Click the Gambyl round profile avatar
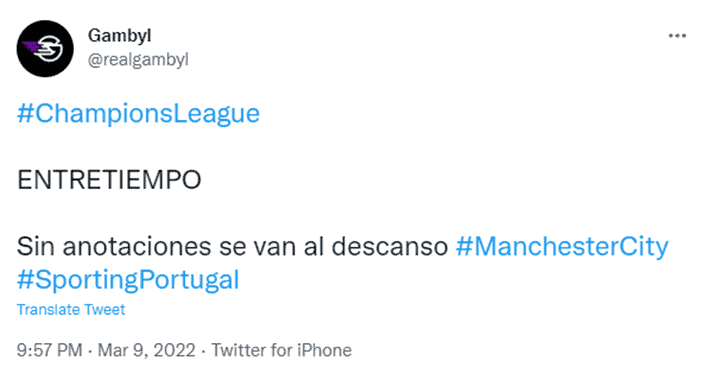 pos(45,48)
